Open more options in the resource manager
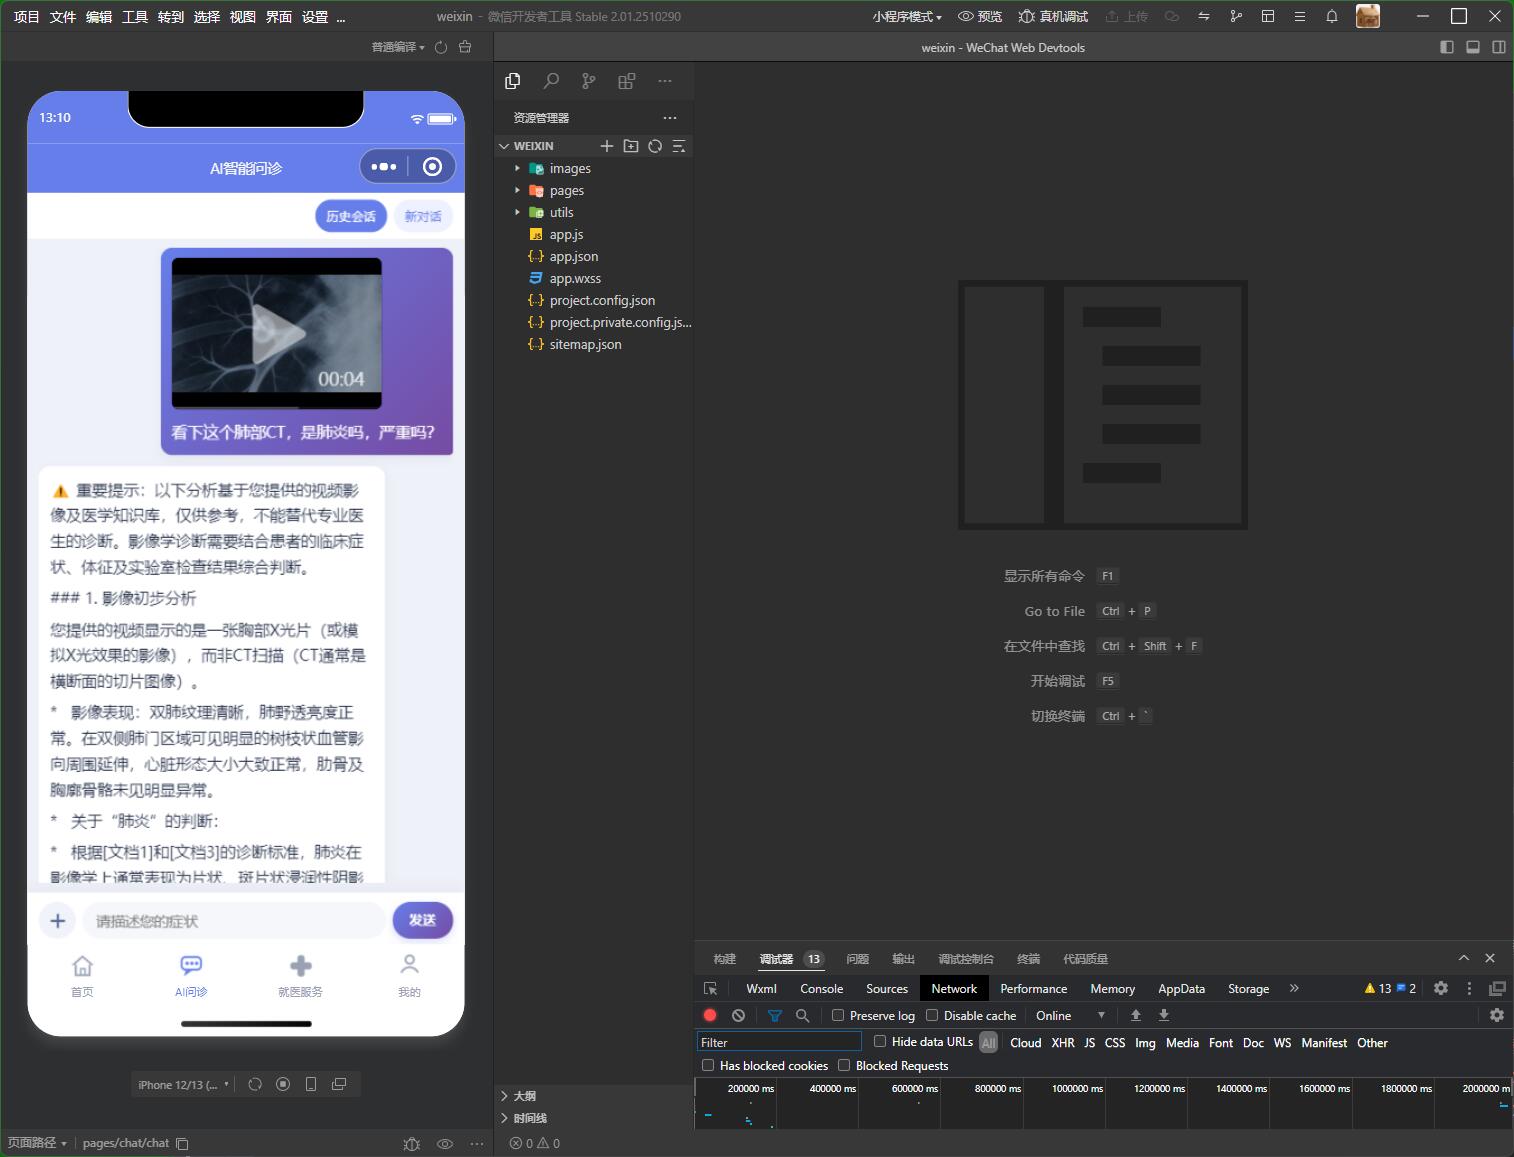The width and height of the screenshot is (1514, 1157). tap(670, 117)
